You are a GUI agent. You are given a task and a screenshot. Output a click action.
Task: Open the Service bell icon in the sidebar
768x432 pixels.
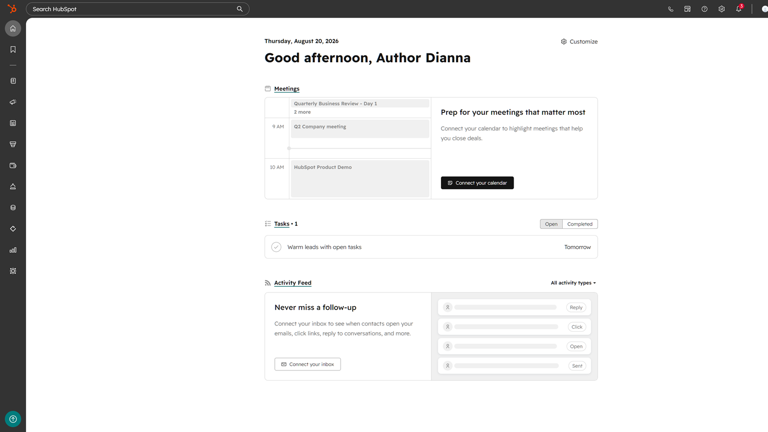(x=13, y=187)
